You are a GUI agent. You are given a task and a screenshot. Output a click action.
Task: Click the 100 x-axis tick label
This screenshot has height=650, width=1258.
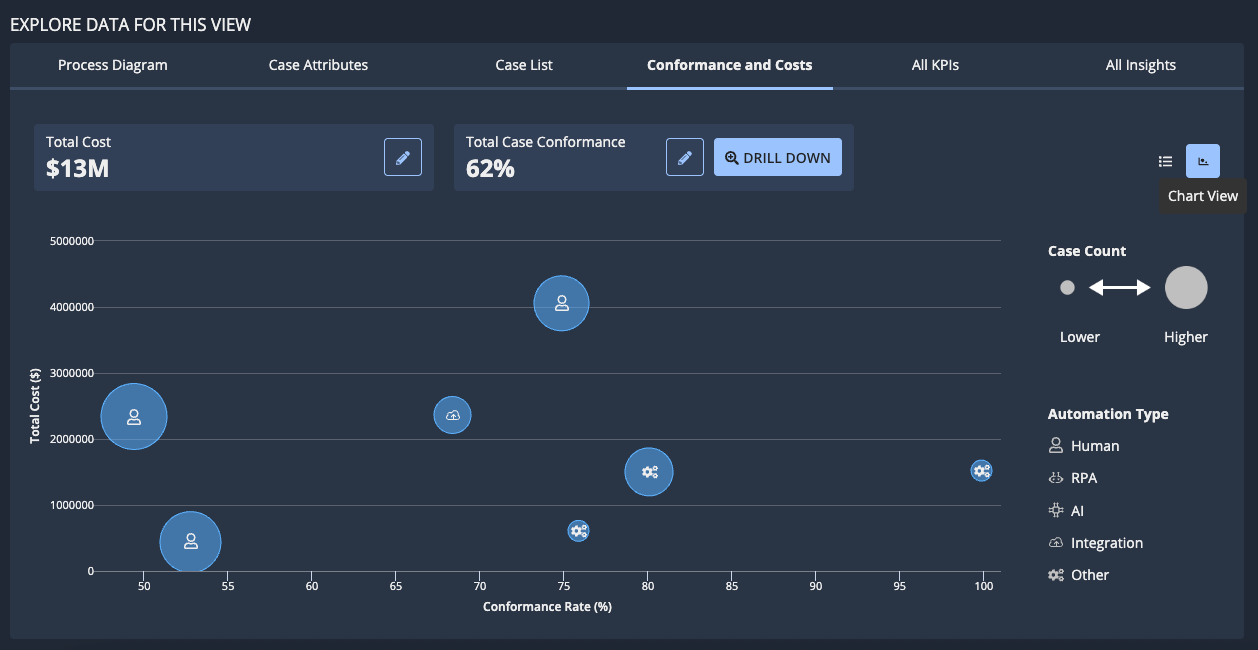click(983, 585)
